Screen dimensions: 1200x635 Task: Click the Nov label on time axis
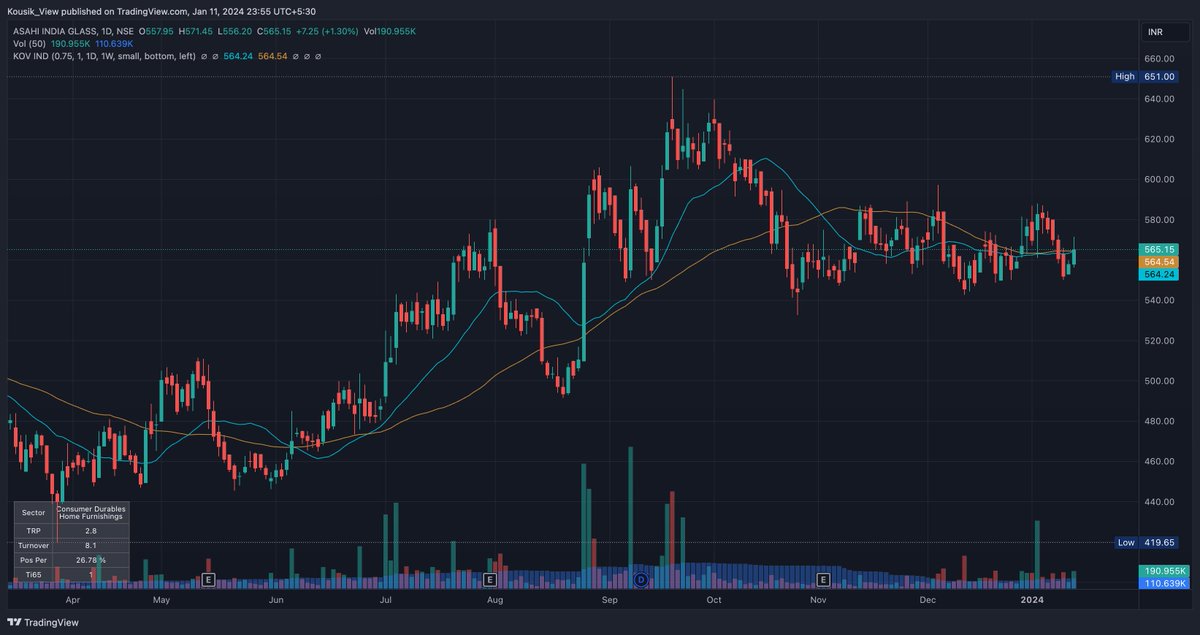(818, 601)
